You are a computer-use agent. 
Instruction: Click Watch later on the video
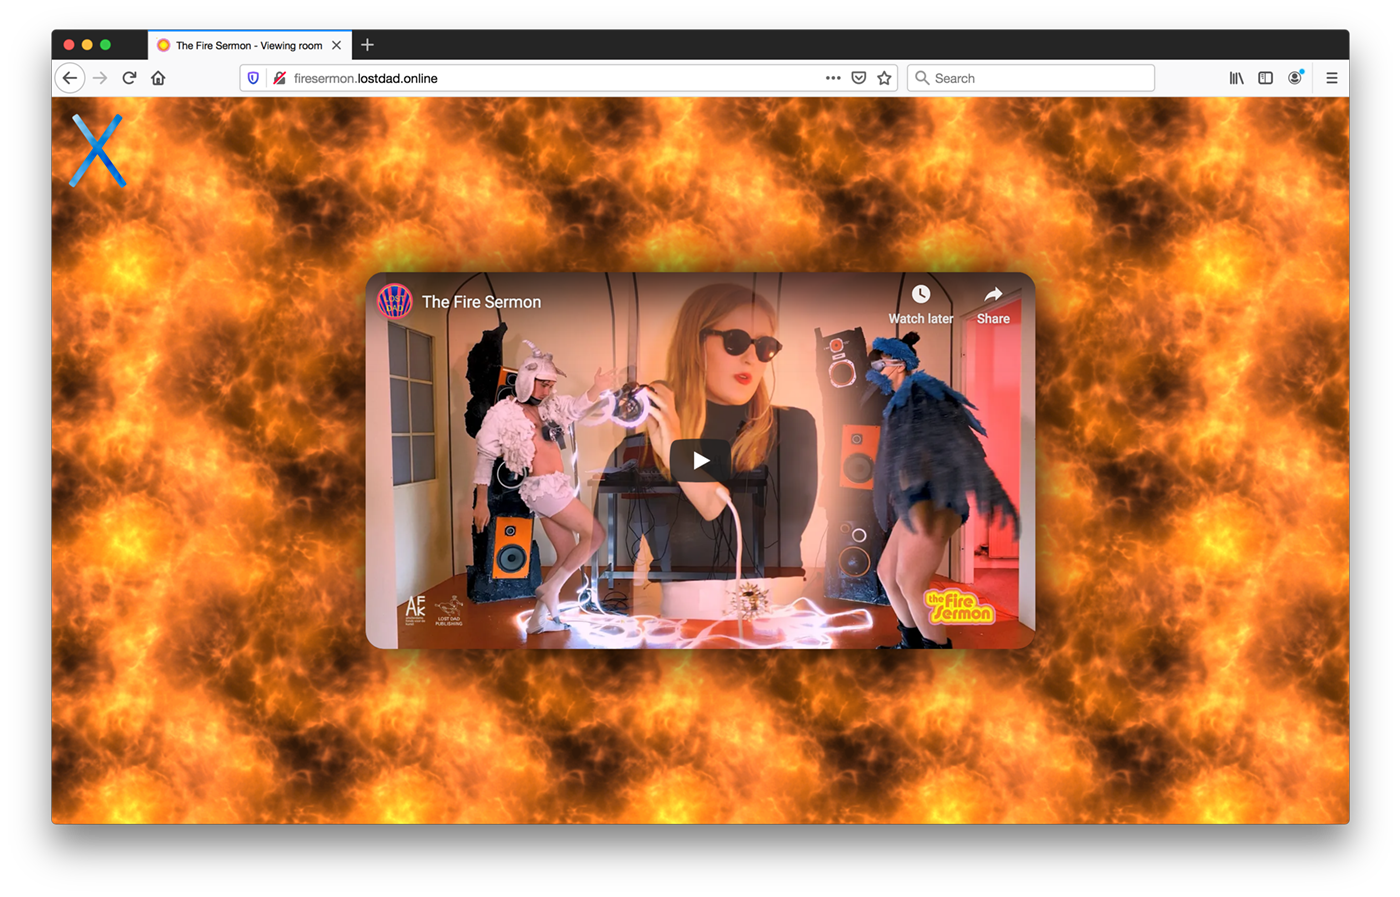(x=920, y=304)
